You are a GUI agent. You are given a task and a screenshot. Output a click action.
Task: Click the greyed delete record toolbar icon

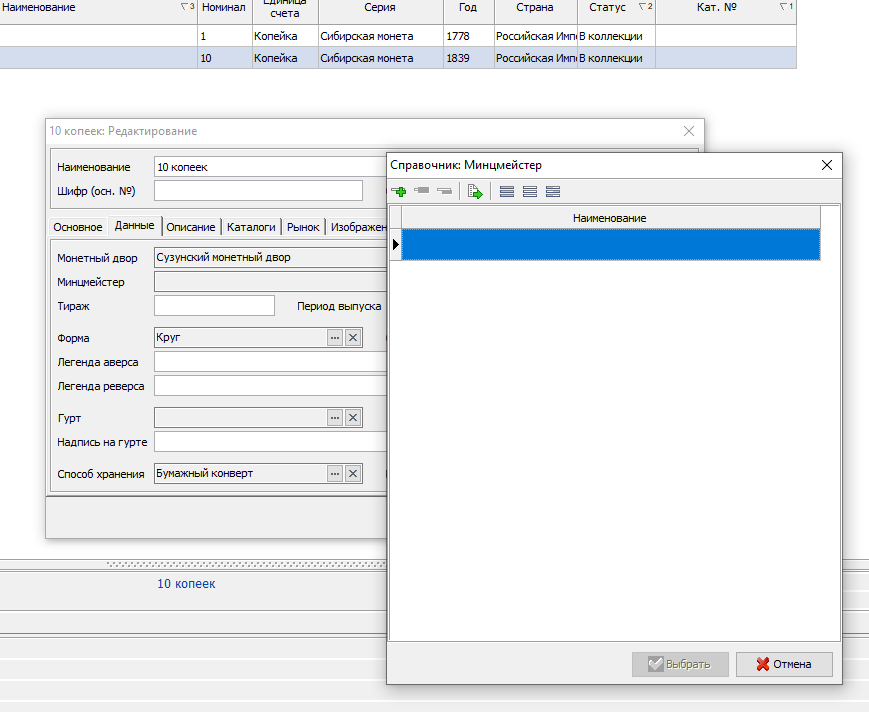(444, 191)
